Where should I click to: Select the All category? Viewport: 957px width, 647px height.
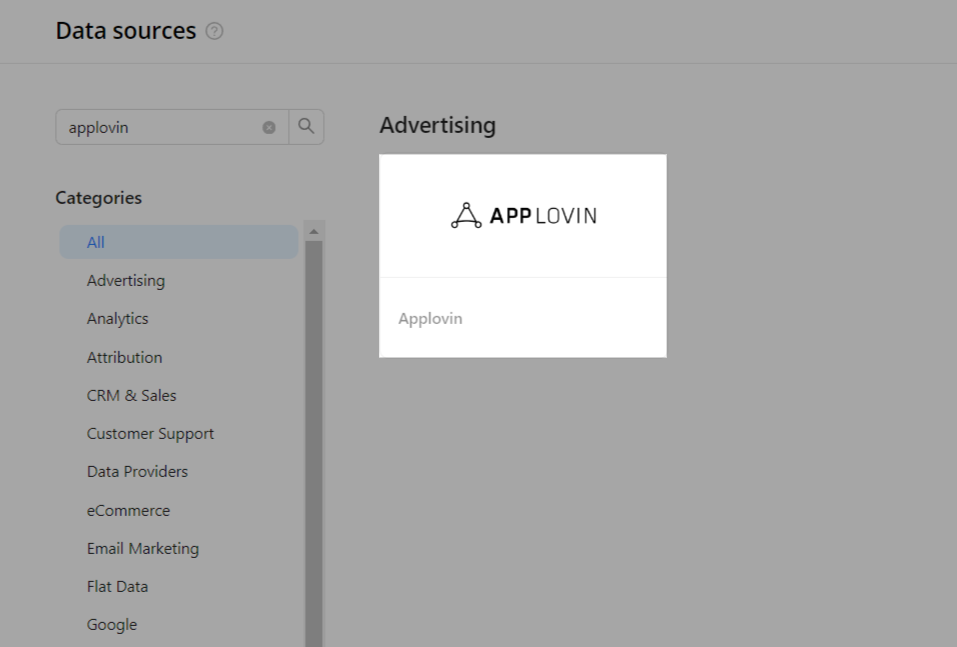179,242
